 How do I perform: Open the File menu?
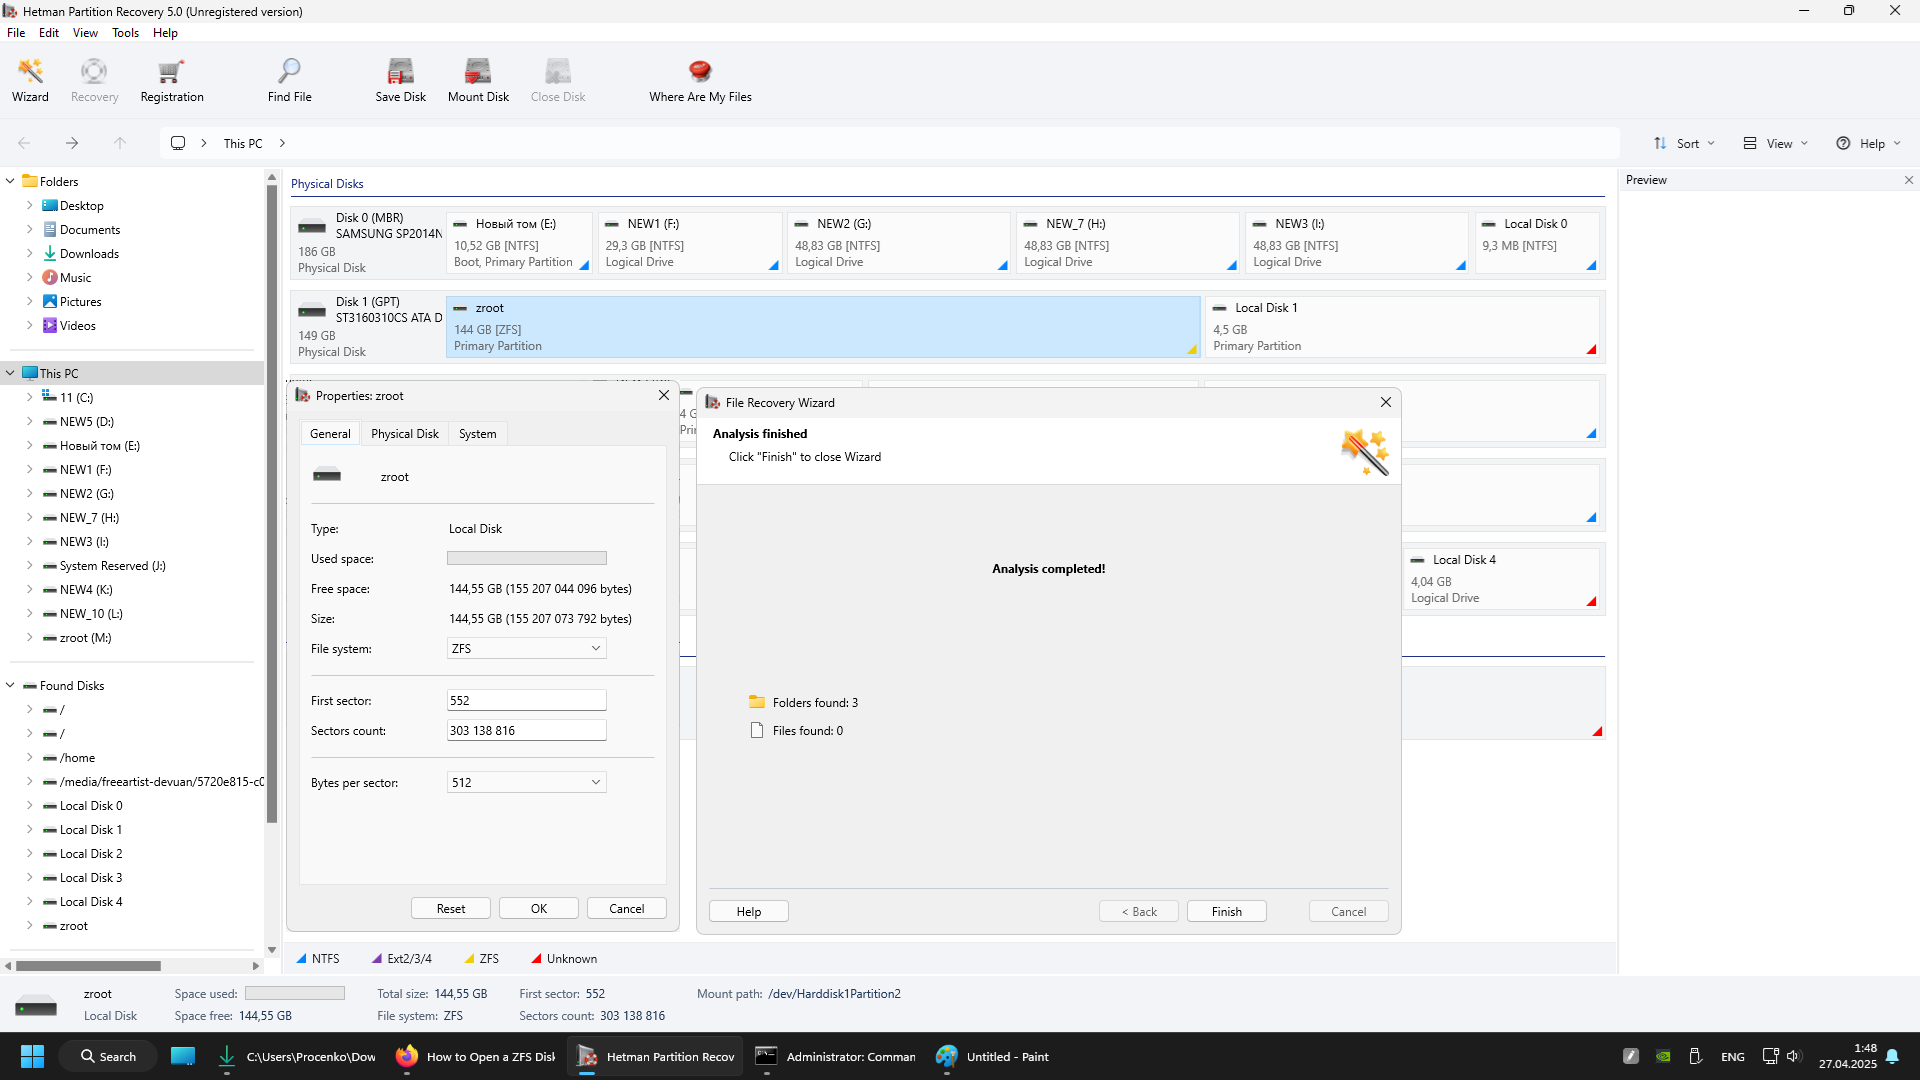click(x=16, y=32)
